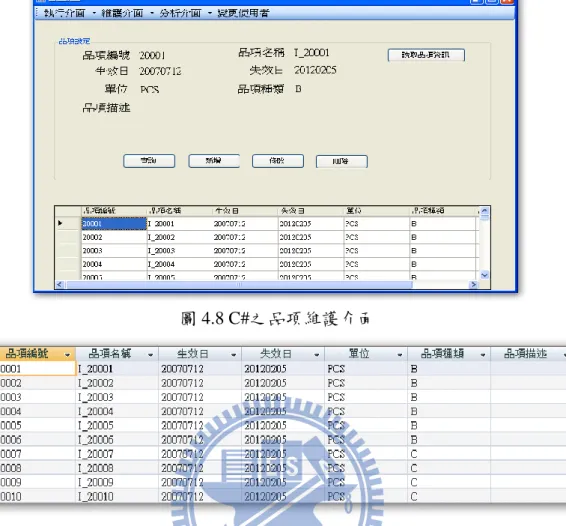Open the 變更使用者 menu
This screenshot has height=526, width=566.
coord(243,13)
